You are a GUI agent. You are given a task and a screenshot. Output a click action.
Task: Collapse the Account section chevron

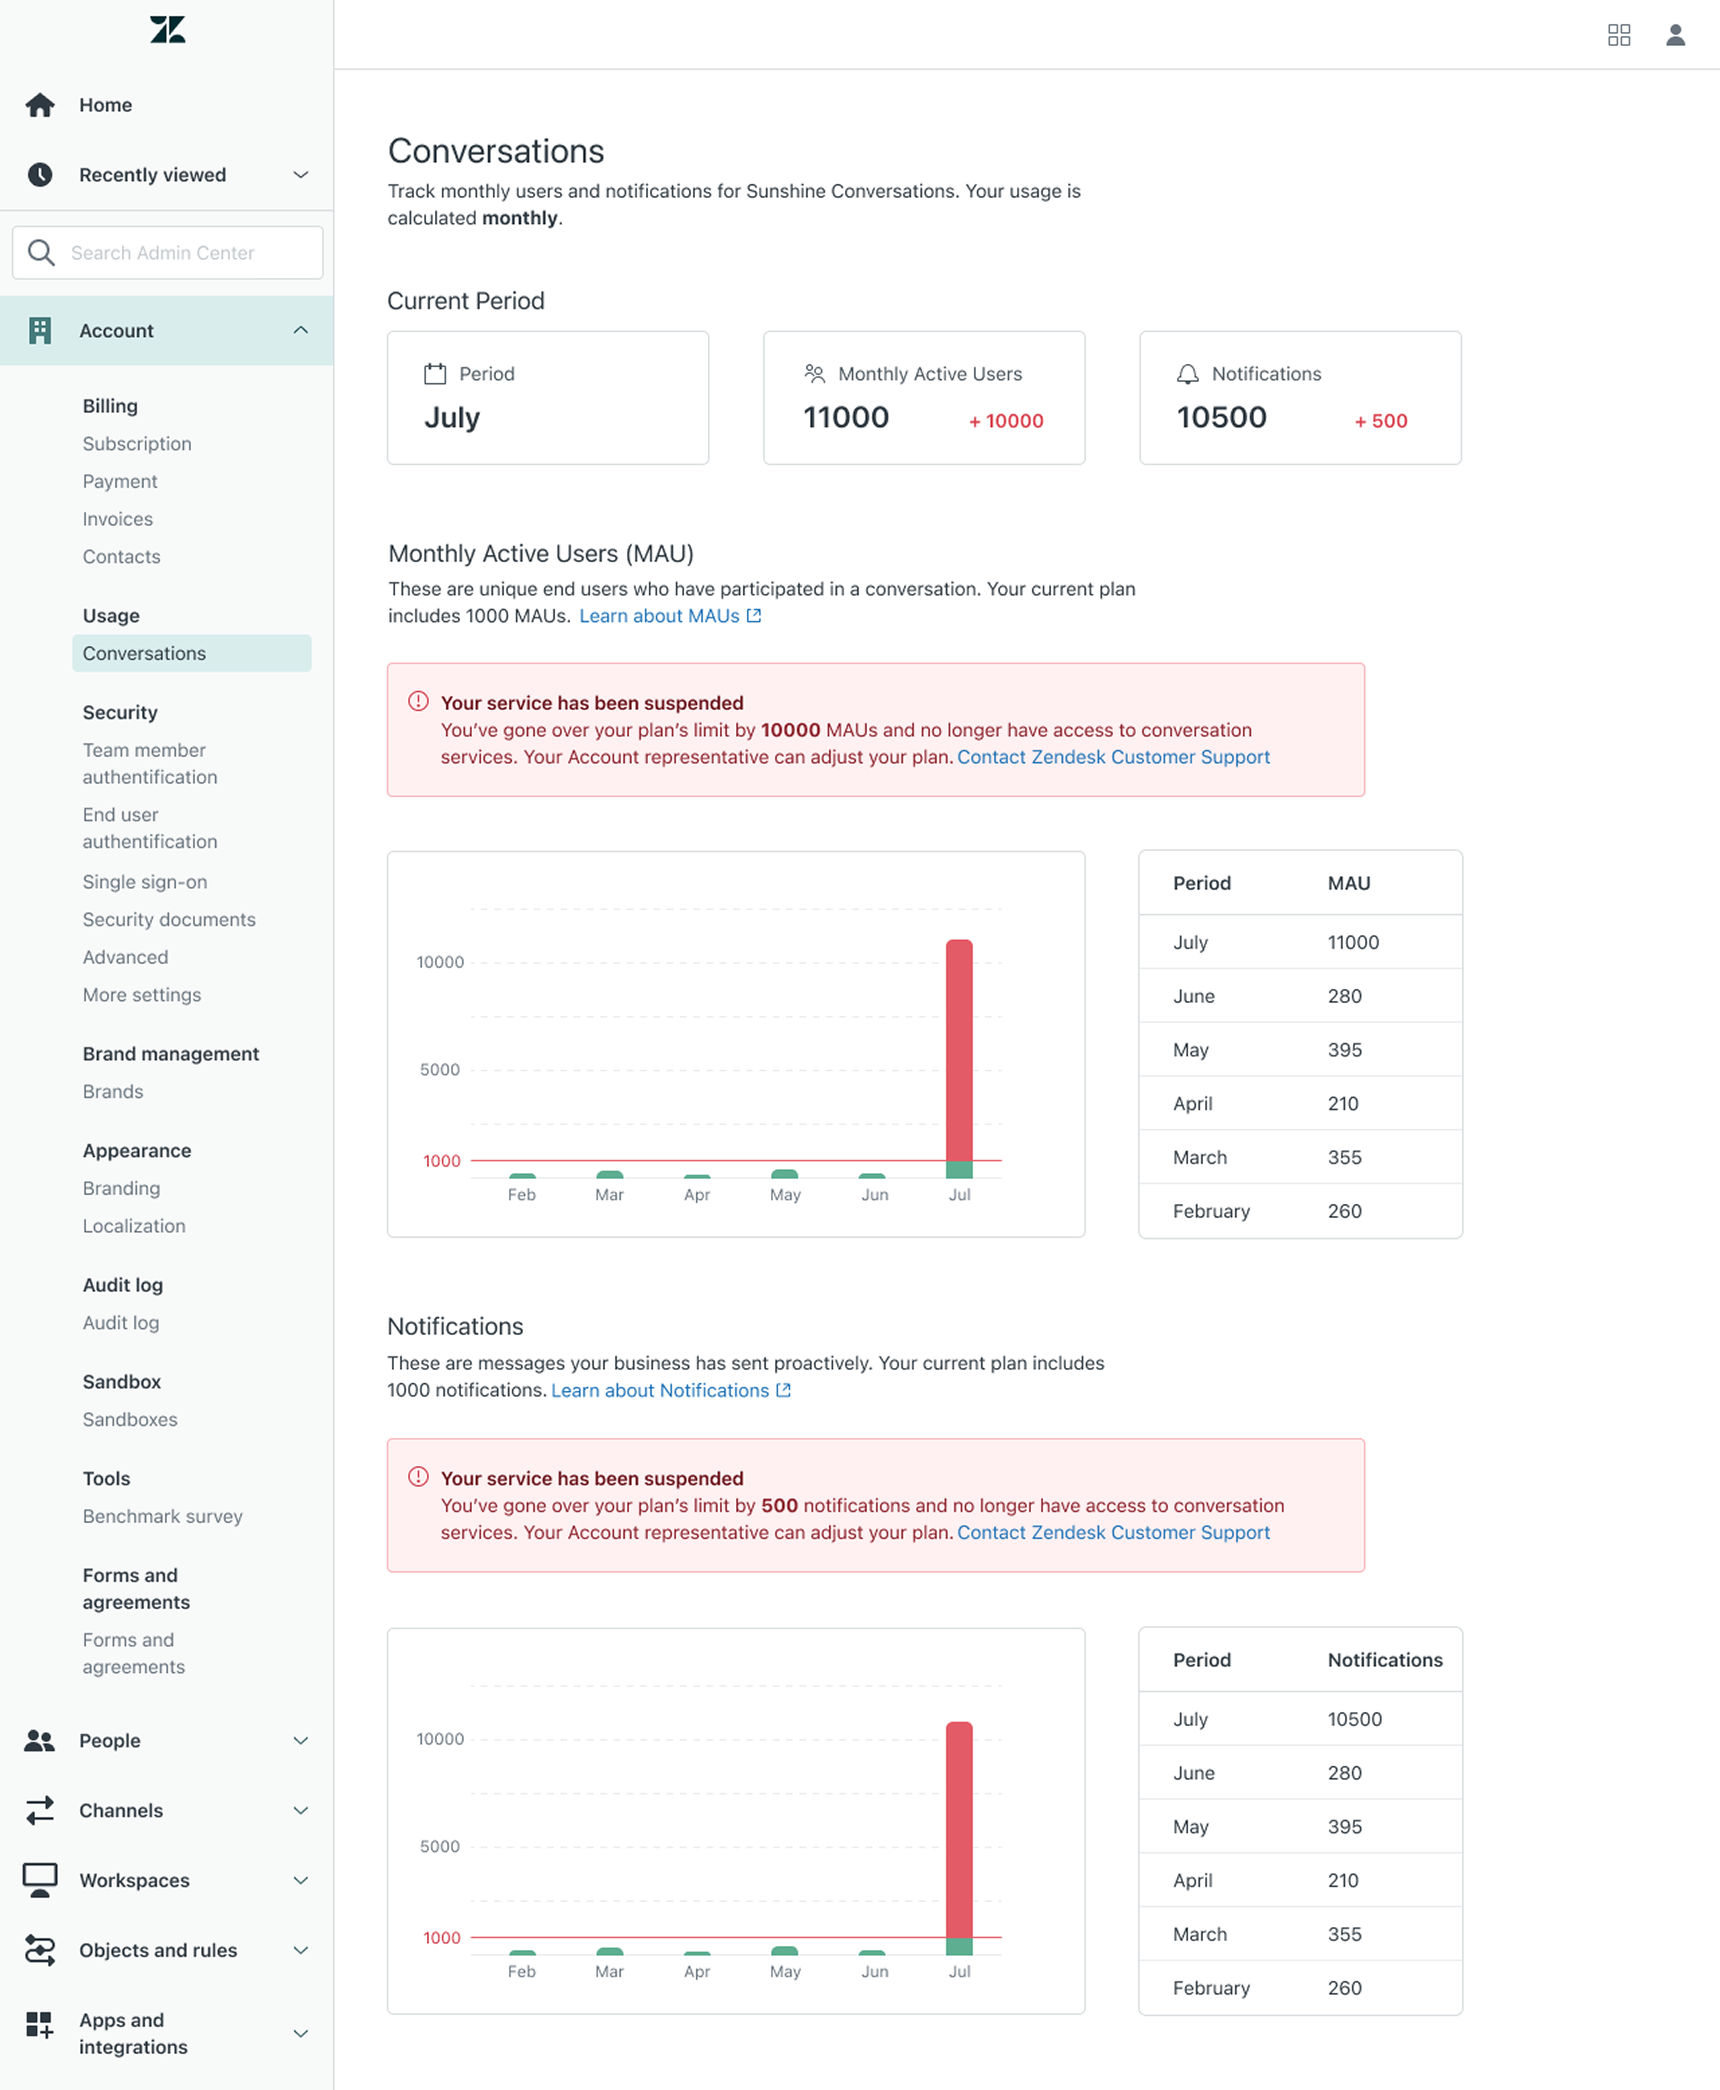[x=300, y=330]
